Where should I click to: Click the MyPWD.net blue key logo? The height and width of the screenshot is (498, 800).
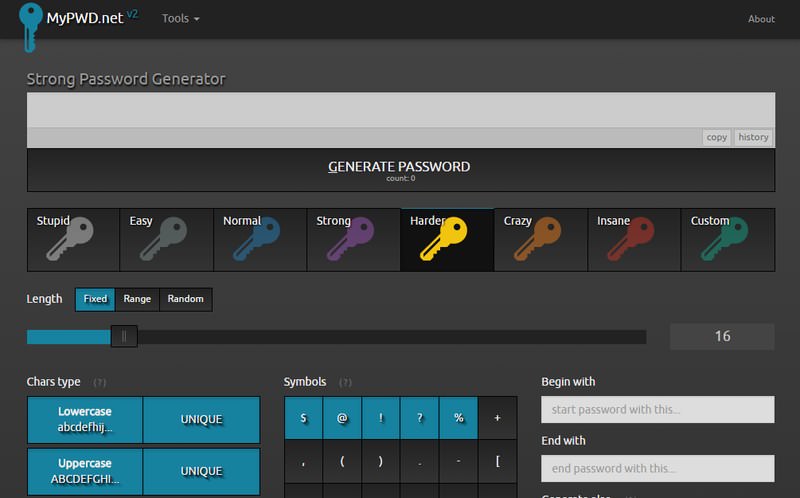point(30,27)
